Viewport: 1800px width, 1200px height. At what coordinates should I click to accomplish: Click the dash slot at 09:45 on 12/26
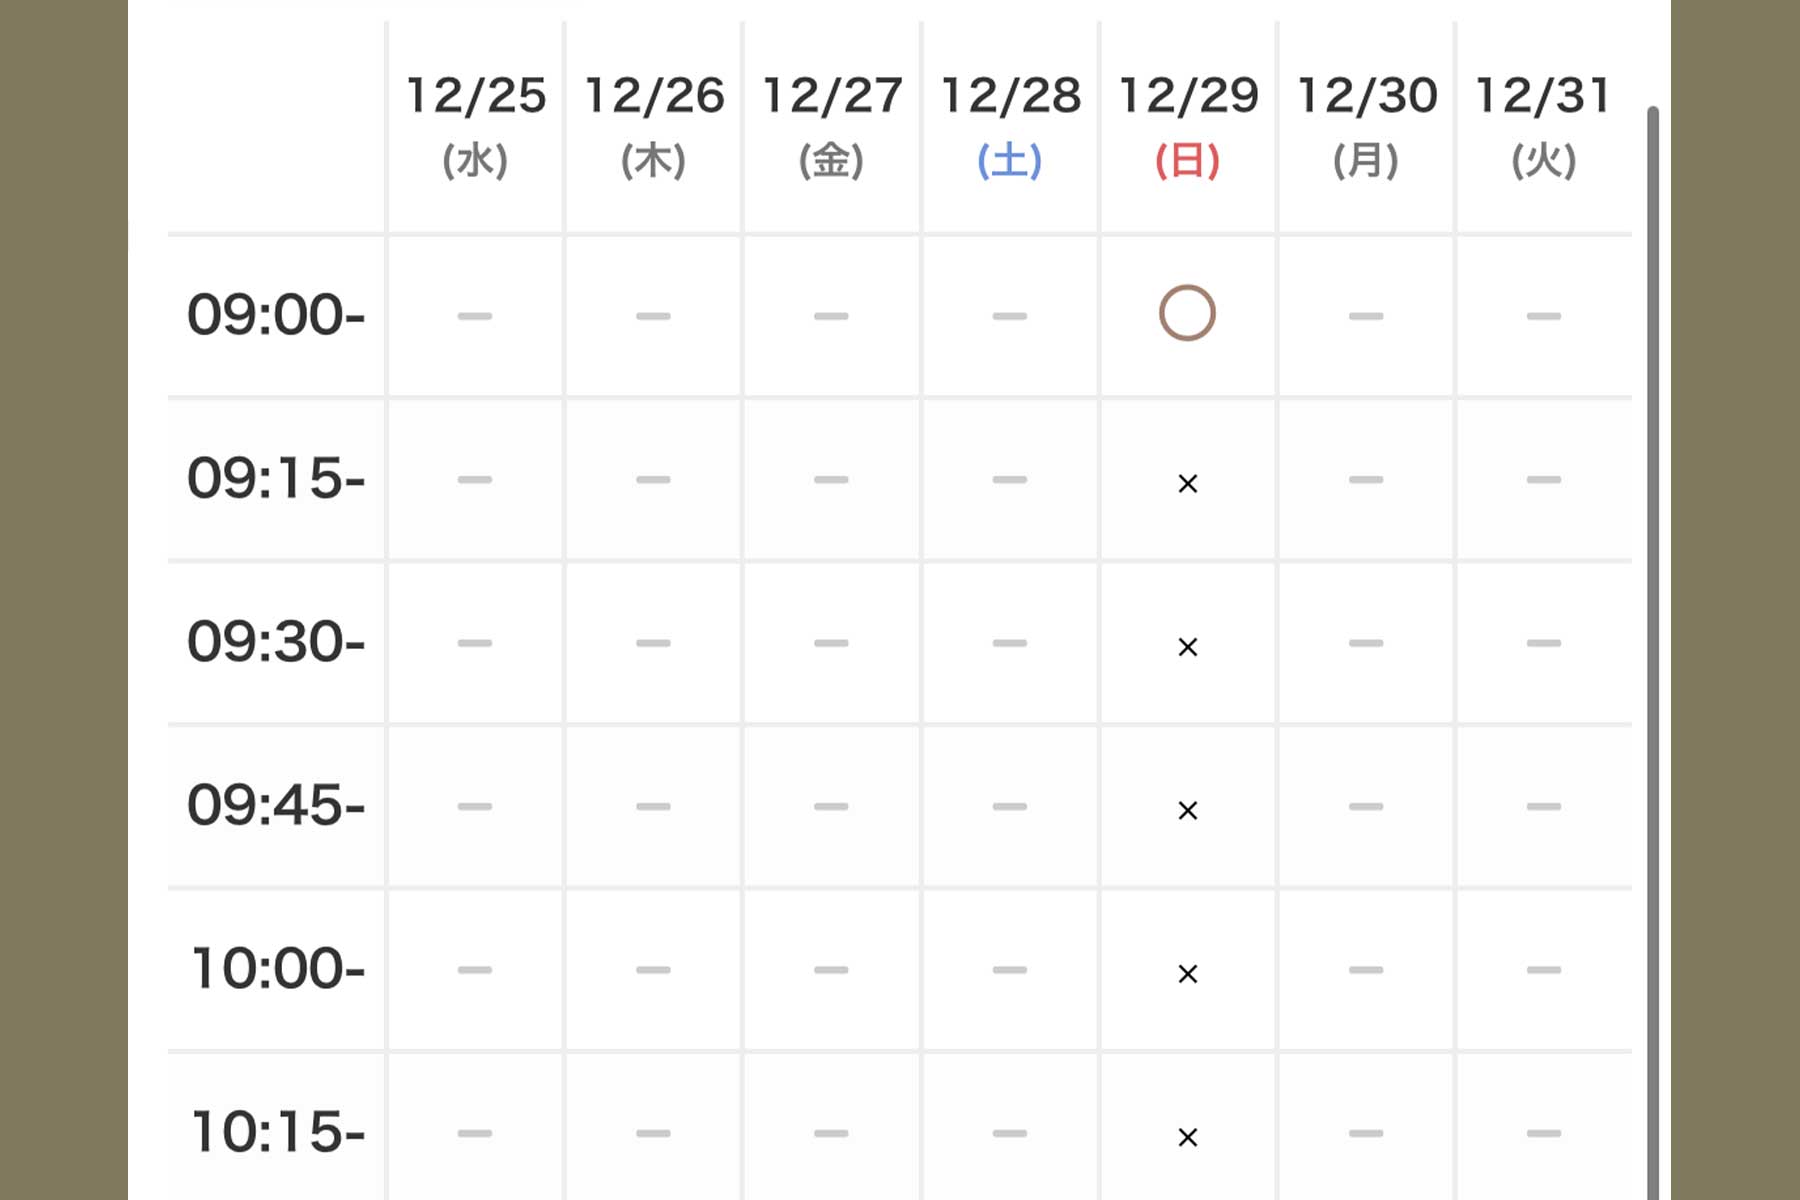click(x=653, y=806)
